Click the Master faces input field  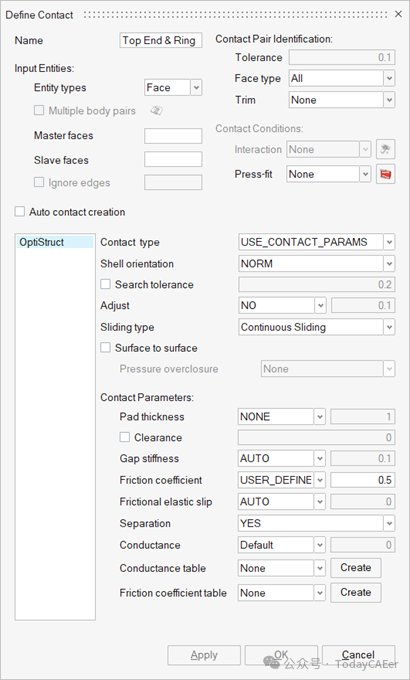[x=173, y=136]
